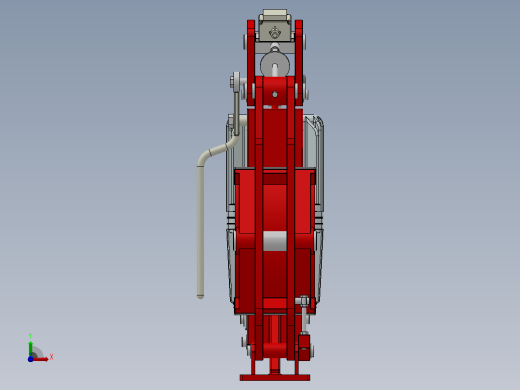
Task: Select the small pin hole on upper red bracket
Action: click(x=275, y=94)
